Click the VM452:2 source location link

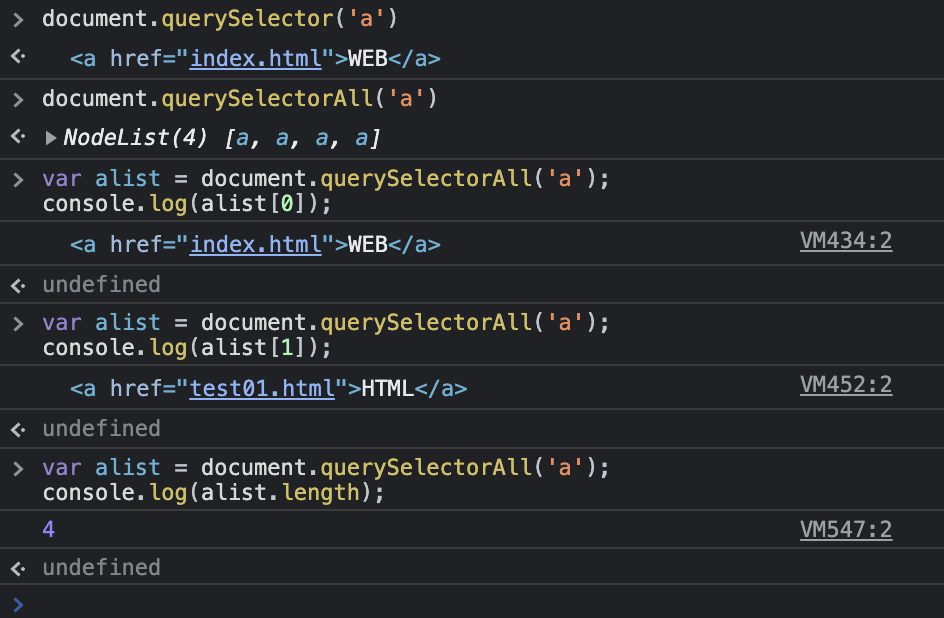pos(846,385)
